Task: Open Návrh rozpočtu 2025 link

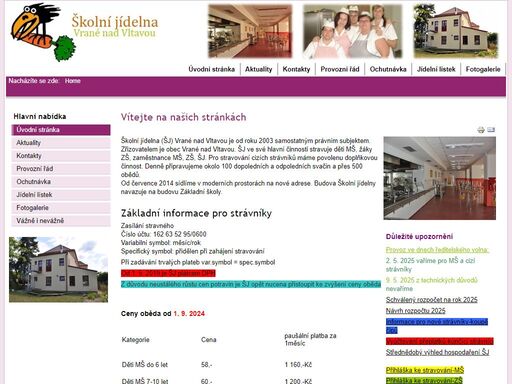Action: (416, 311)
